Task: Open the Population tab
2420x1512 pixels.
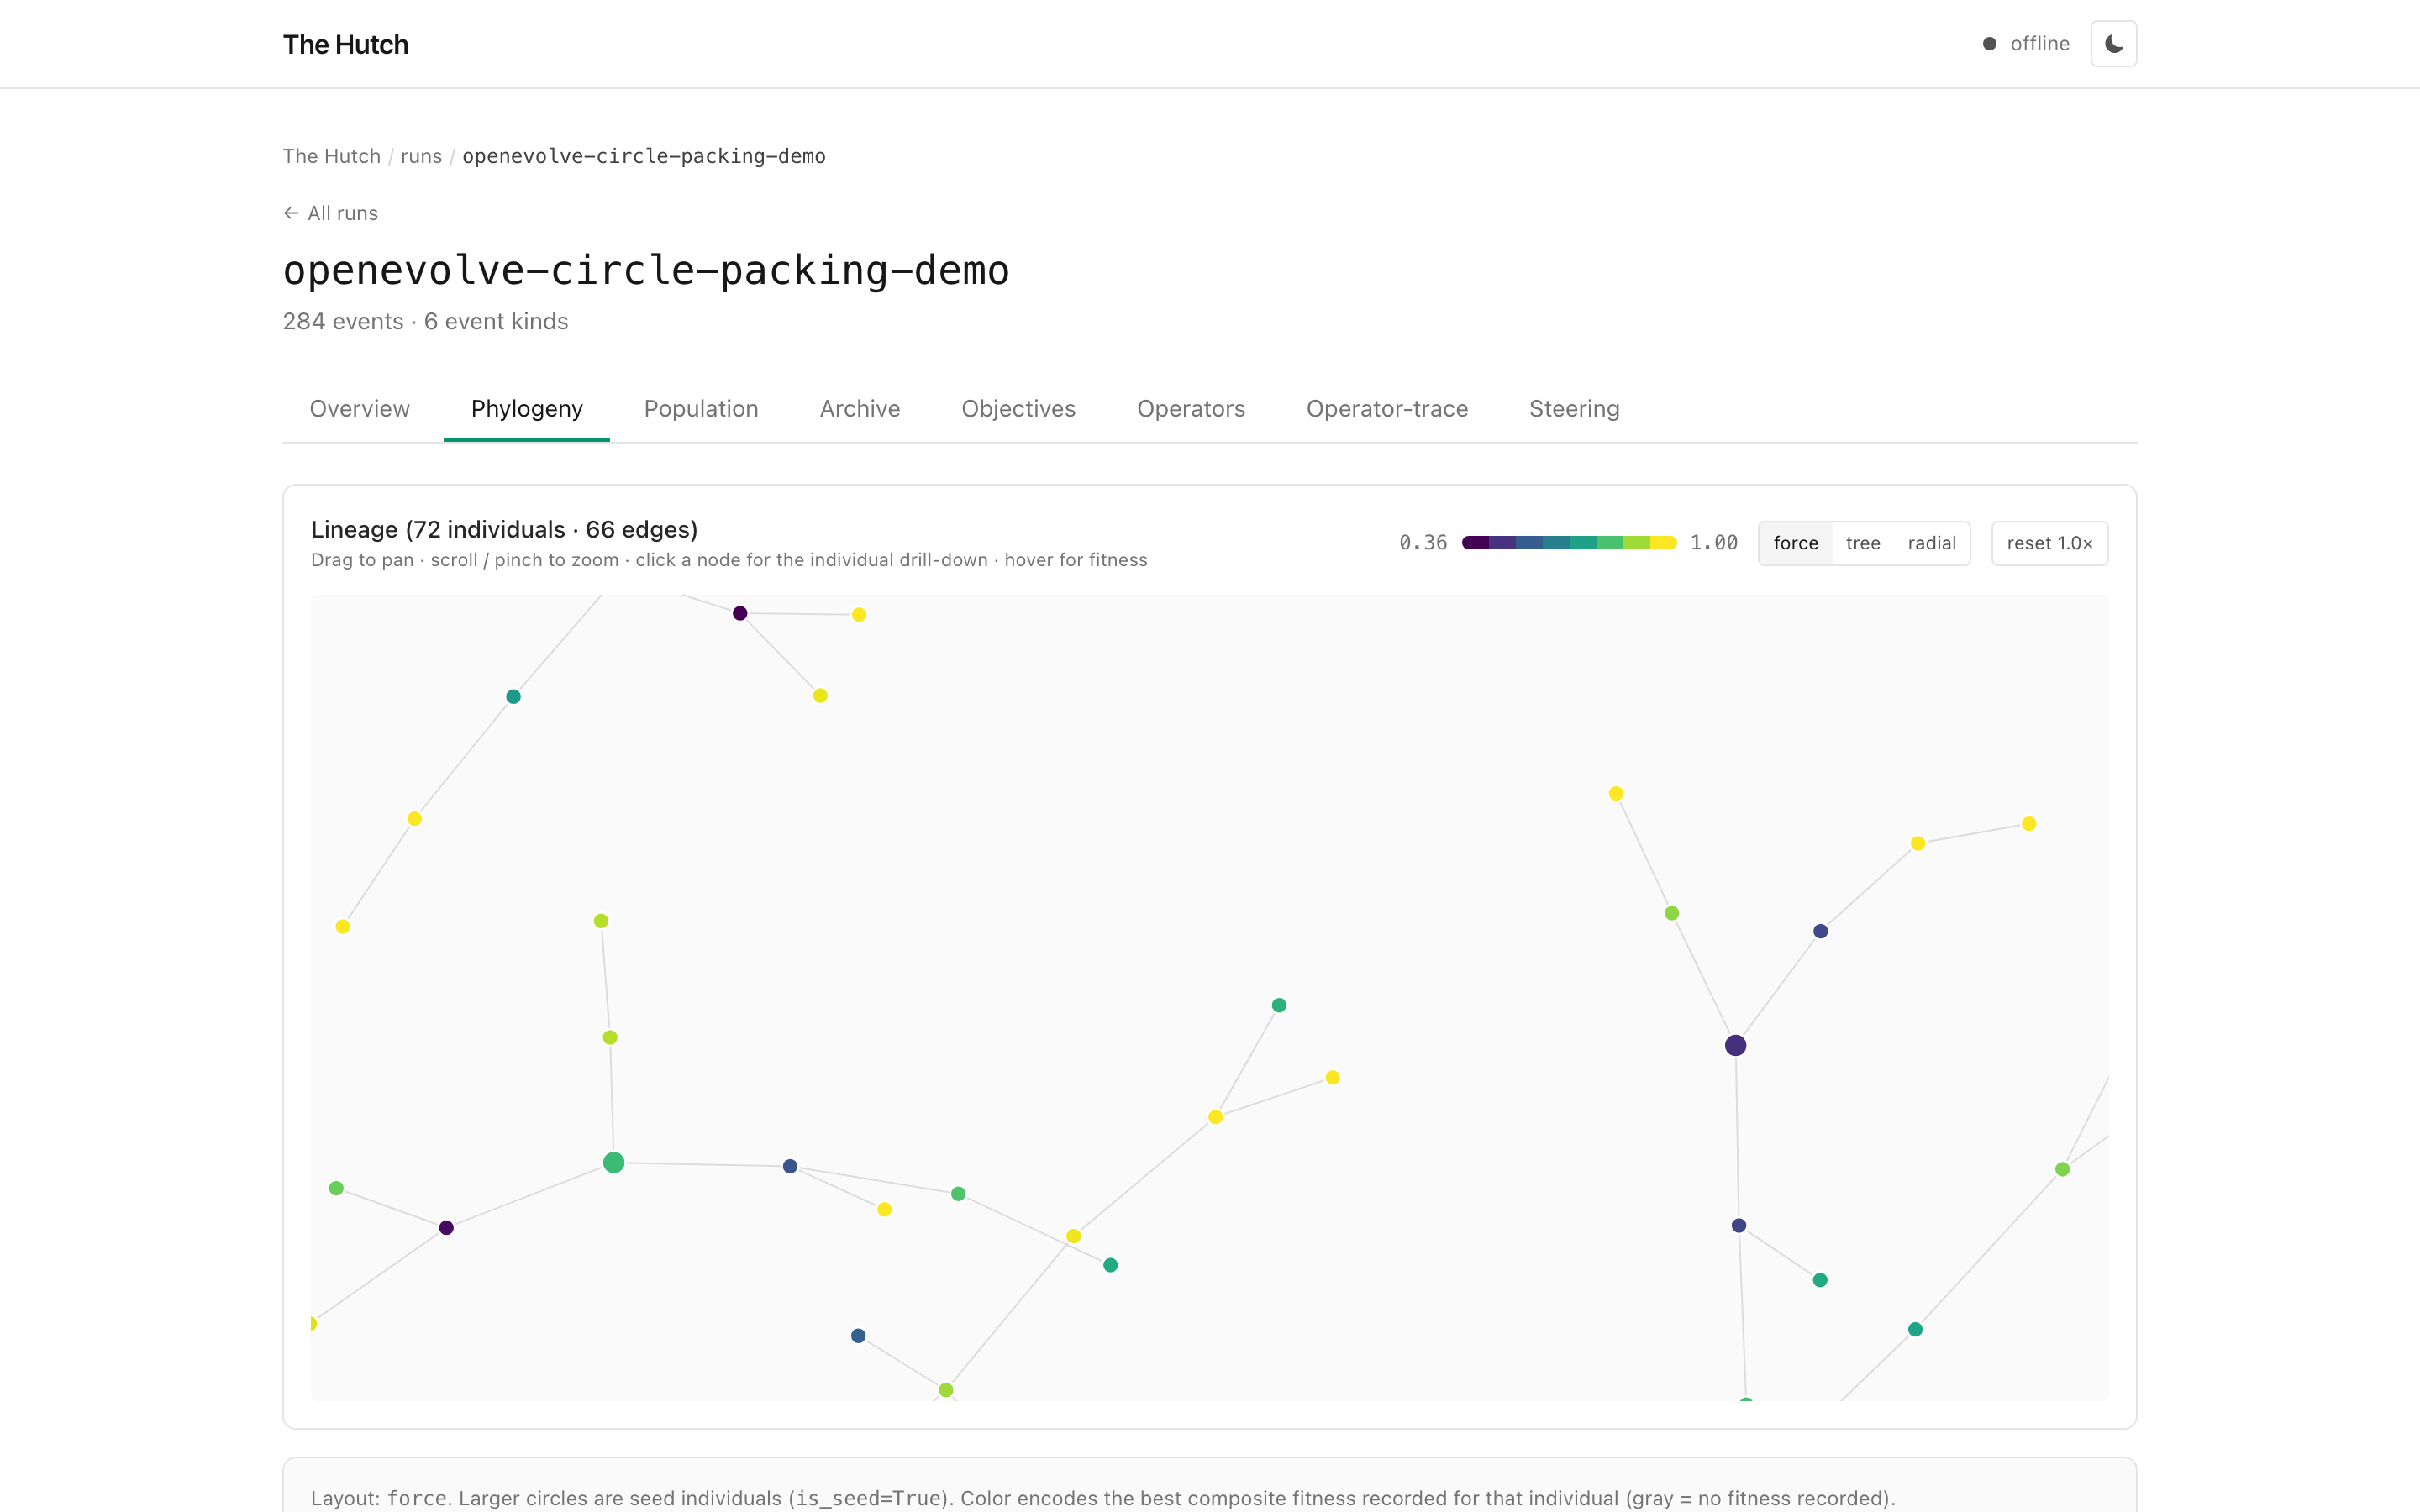Action: pyautogui.click(x=701, y=409)
